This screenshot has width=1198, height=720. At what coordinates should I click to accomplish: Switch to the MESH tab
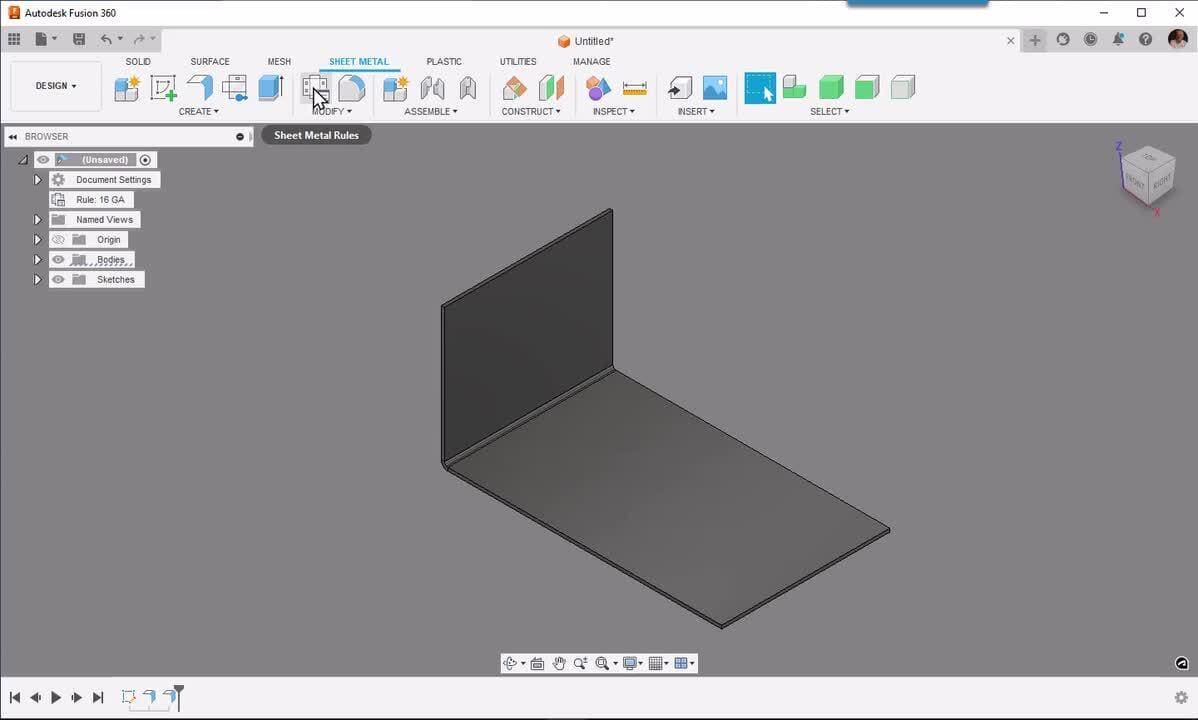click(279, 61)
